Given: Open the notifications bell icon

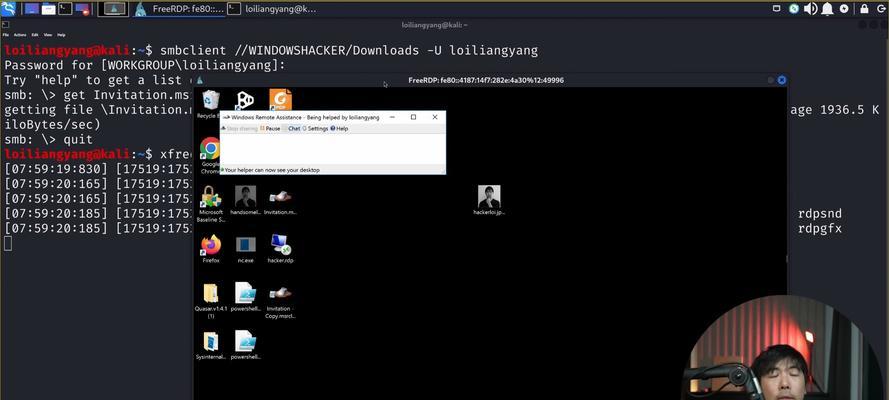Looking at the screenshot, I should [x=827, y=8].
